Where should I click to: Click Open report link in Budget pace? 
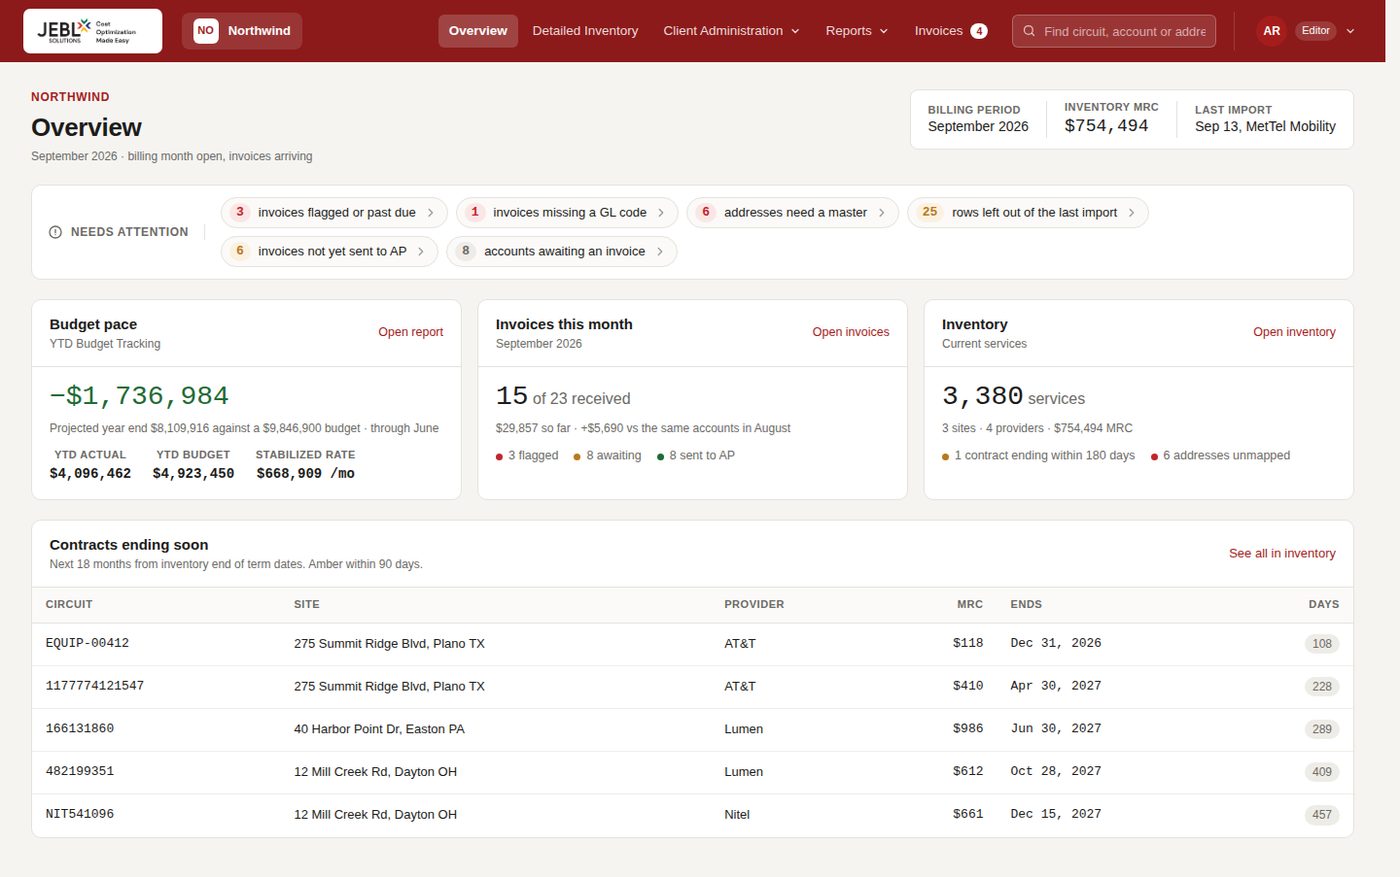coord(410,332)
